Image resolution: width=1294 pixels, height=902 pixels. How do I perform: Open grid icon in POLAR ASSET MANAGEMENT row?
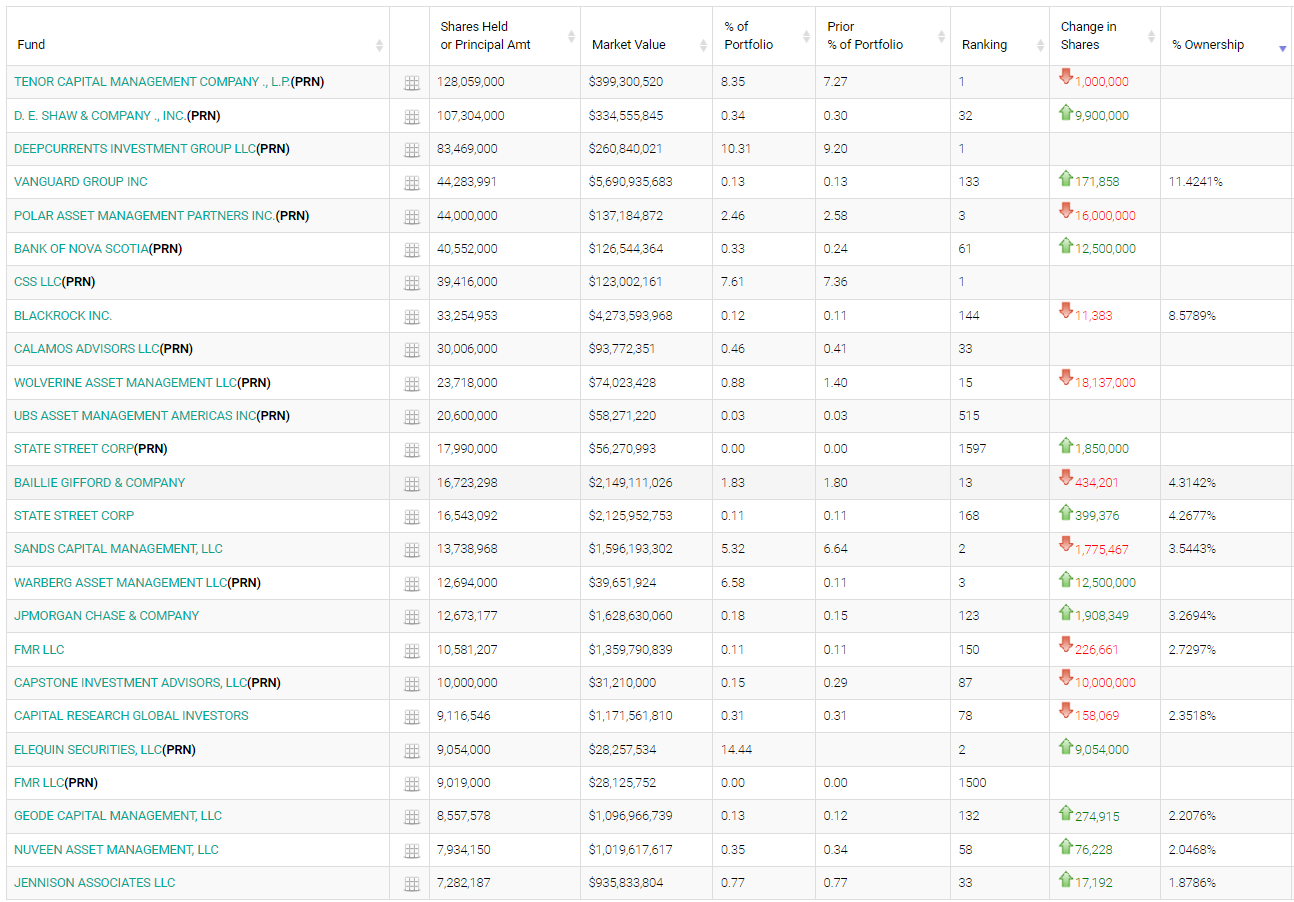pos(411,217)
